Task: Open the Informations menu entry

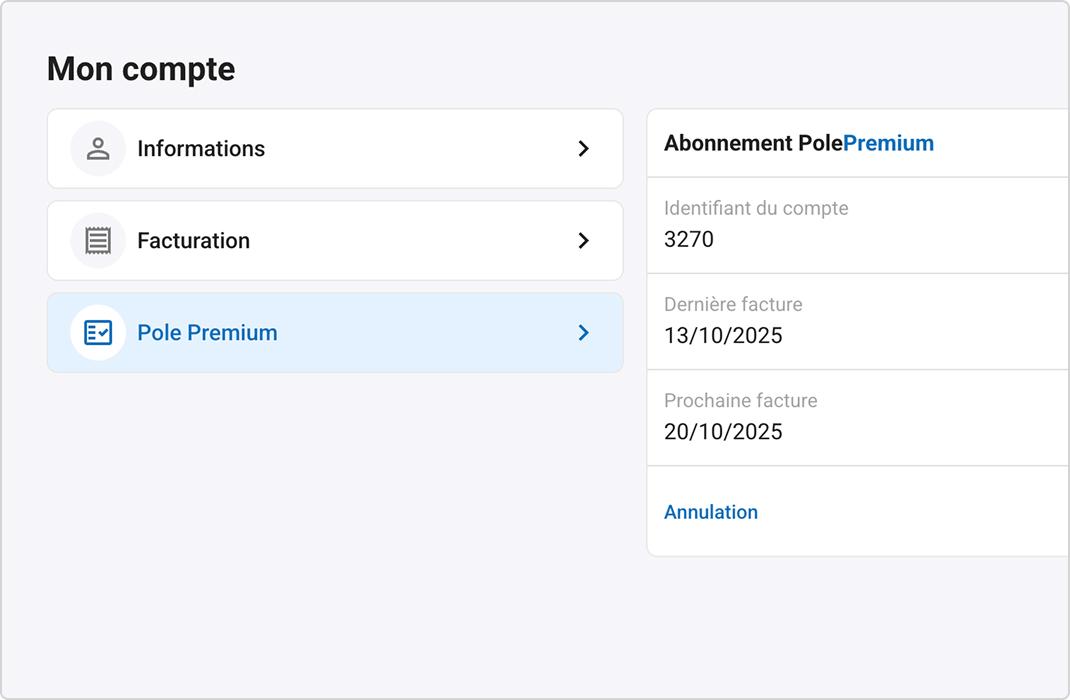Action: pyautogui.click(x=201, y=149)
